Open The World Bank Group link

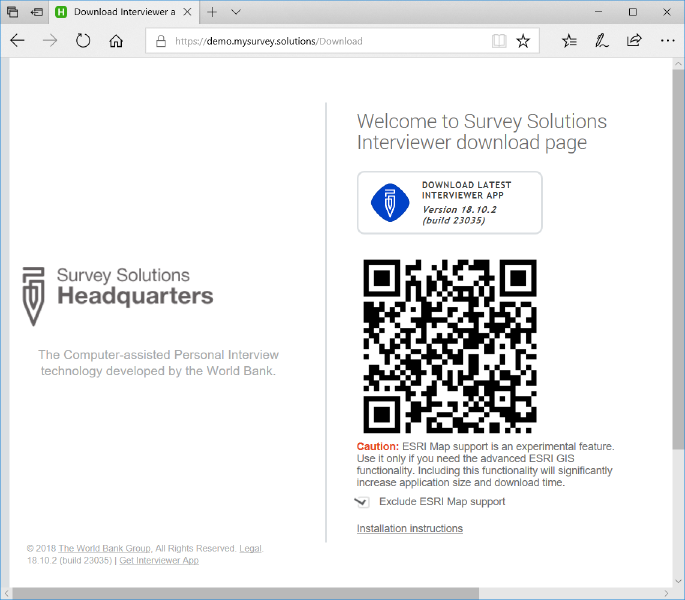(x=104, y=548)
